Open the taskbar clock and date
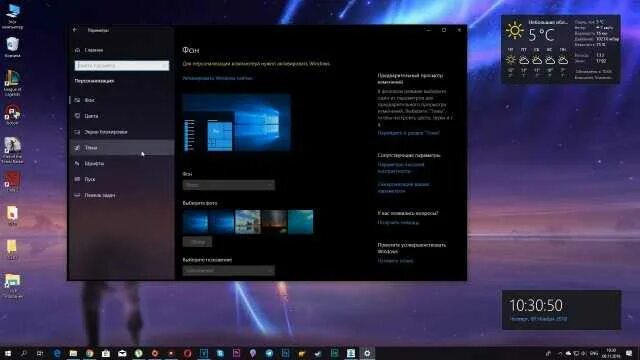640x360 pixels. click(611, 353)
